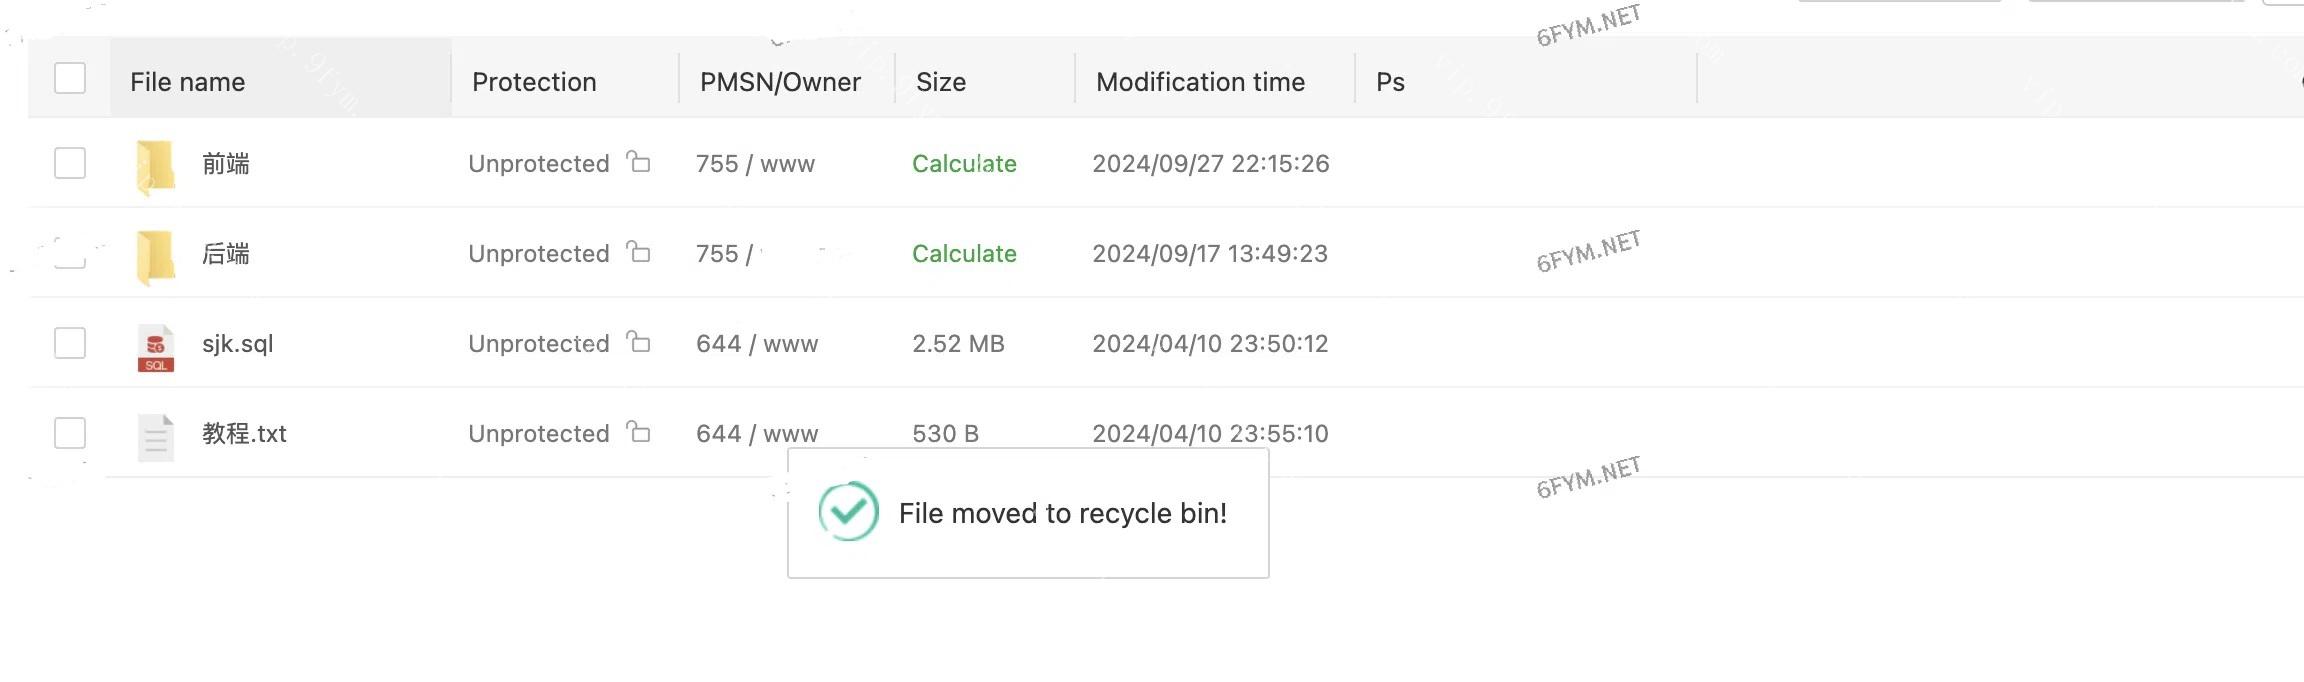The width and height of the screenshot is (2304, 682).
Task: Select the sjk.sql row checkbox
Action: tap(70, 343)
